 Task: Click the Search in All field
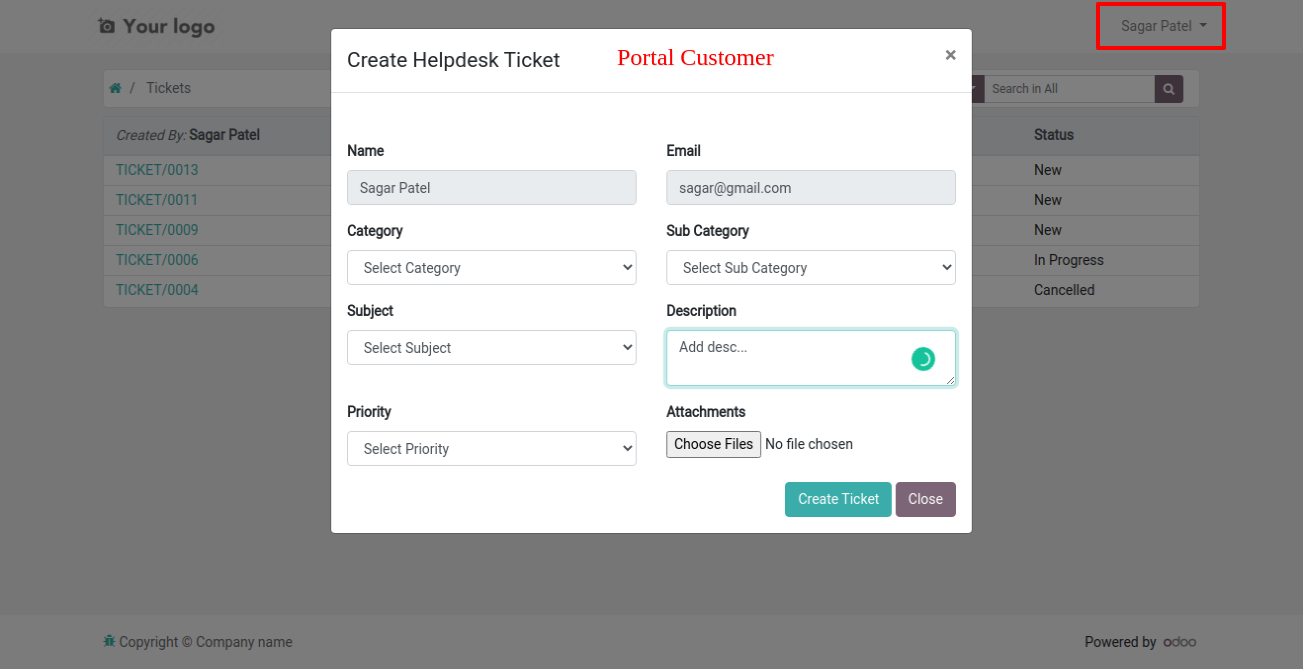(1070, 89)
